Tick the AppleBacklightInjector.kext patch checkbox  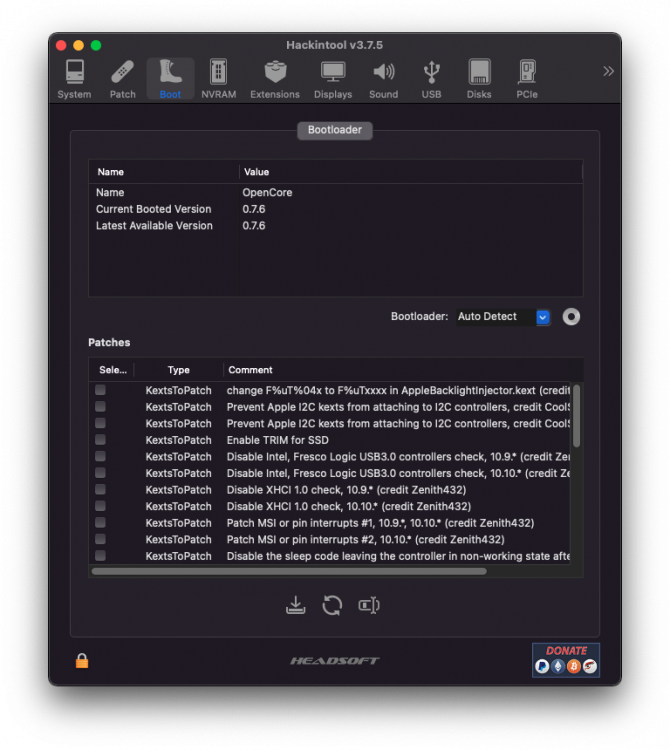[100, 390]
